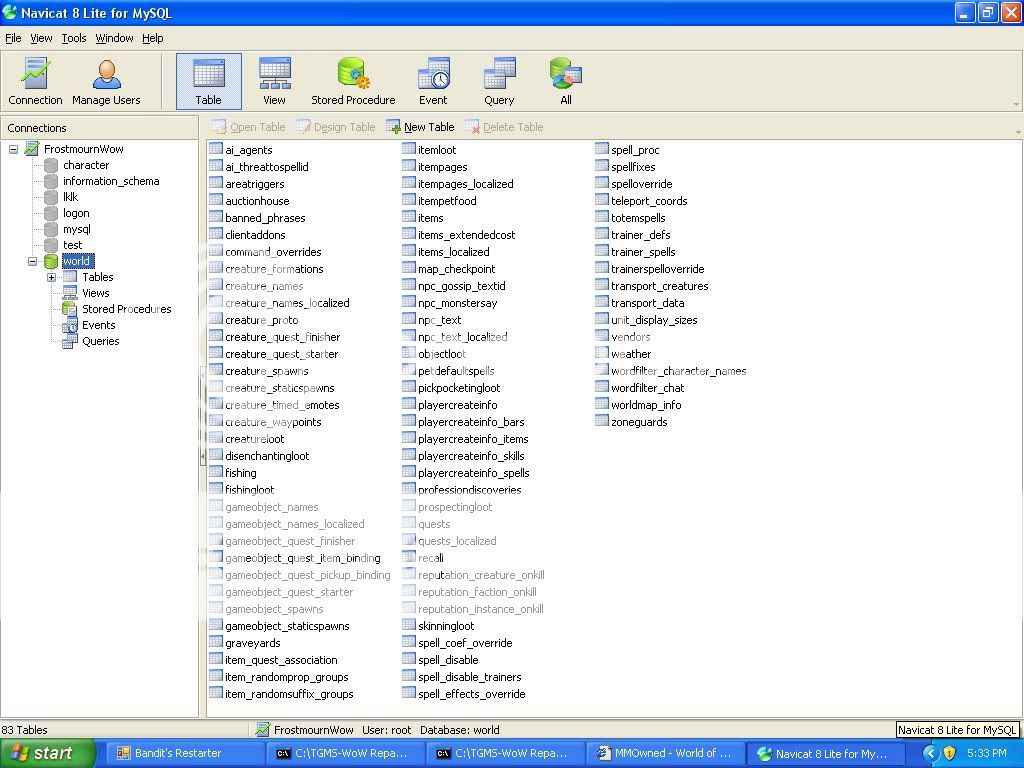Expand the Tables tree node
The height and width of the screenshot is (768, 1024).
[x=51, y=278]
